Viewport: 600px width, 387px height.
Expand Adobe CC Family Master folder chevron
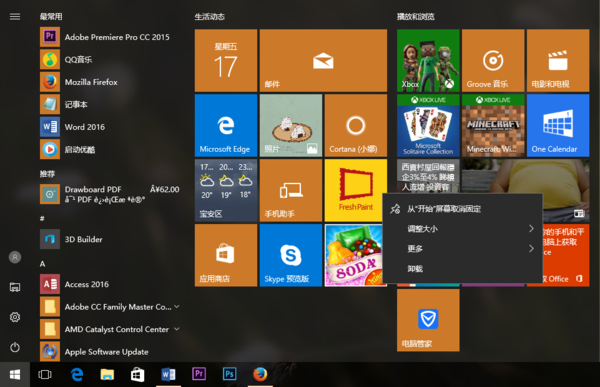click(177, 307)
